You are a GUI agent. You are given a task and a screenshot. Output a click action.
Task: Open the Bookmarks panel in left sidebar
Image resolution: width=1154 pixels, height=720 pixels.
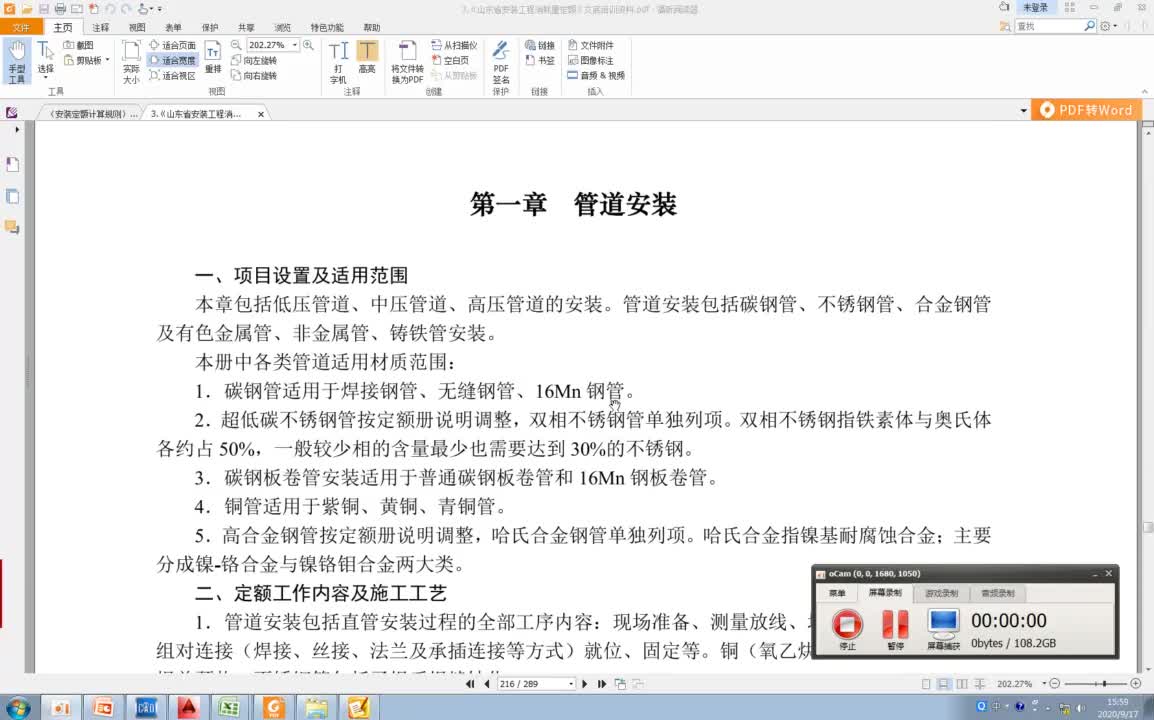coord(13,164)
